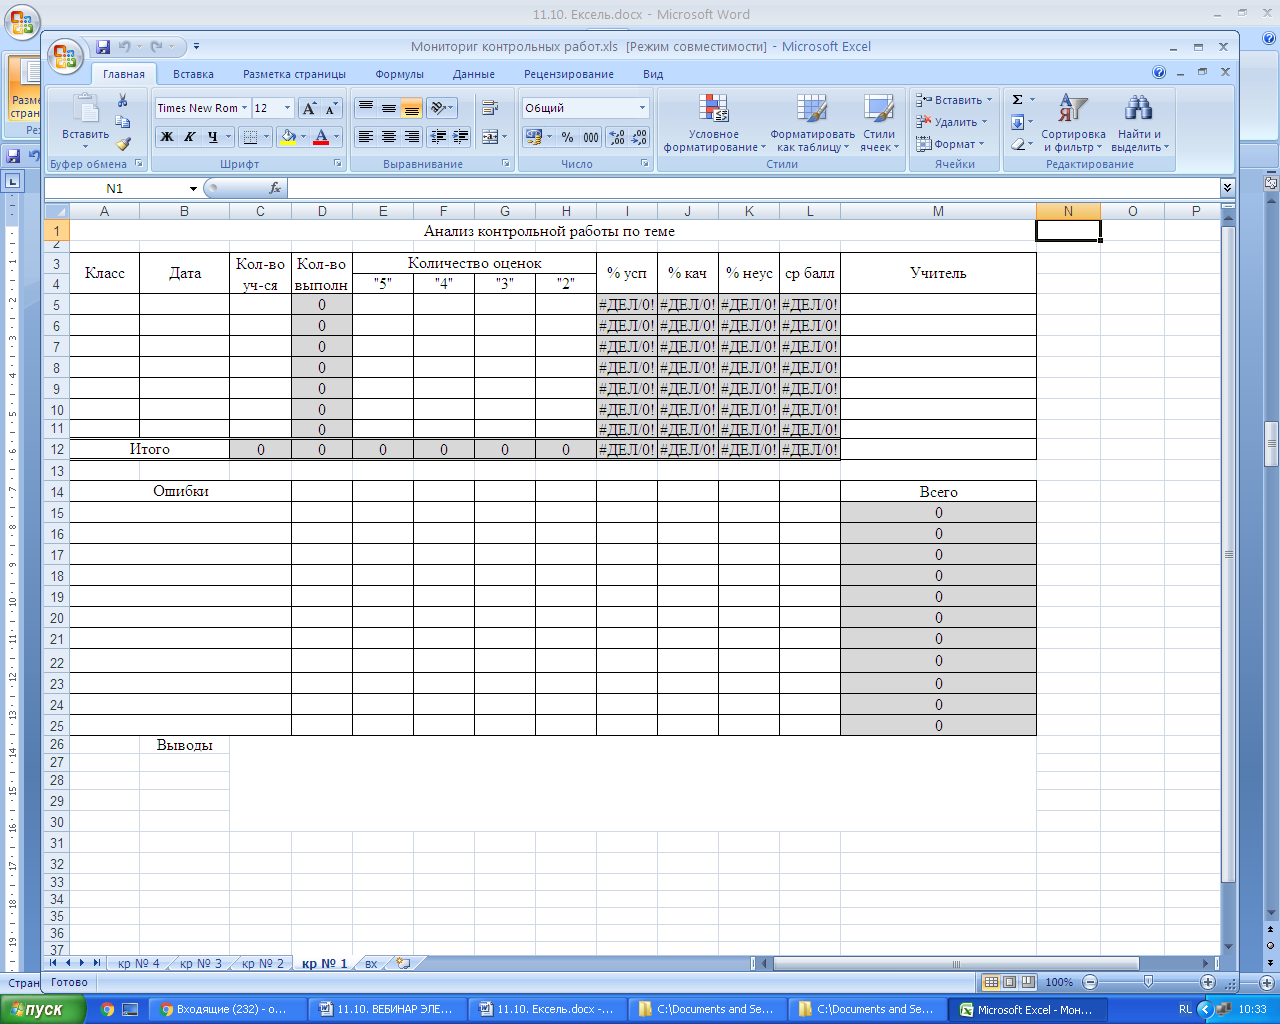1280x1024 pixels.
Task: Click inside the formula bar field
Action: click(754, 188)
